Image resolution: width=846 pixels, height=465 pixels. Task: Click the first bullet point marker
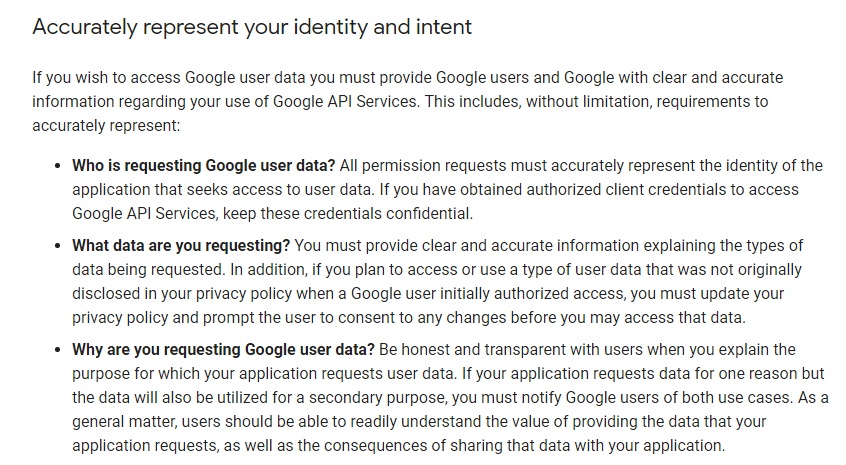tap(58, 166)
